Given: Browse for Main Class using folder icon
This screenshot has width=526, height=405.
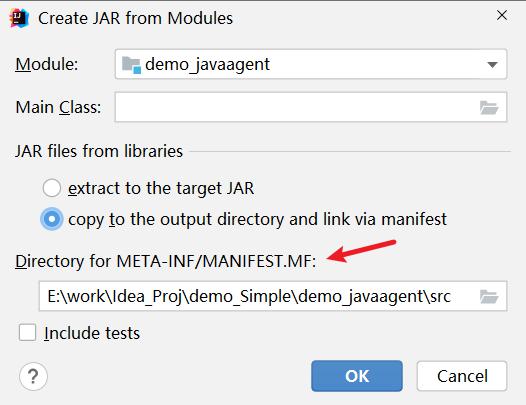Looking at the screenshot, I should click(489, 108).
